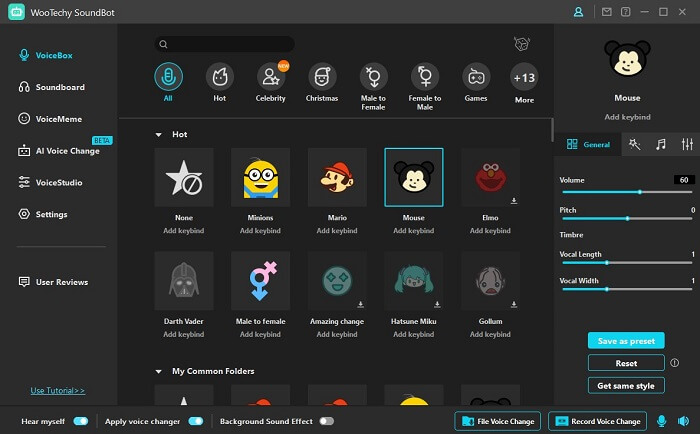Choose the Amazing change voice

[337, 281]
